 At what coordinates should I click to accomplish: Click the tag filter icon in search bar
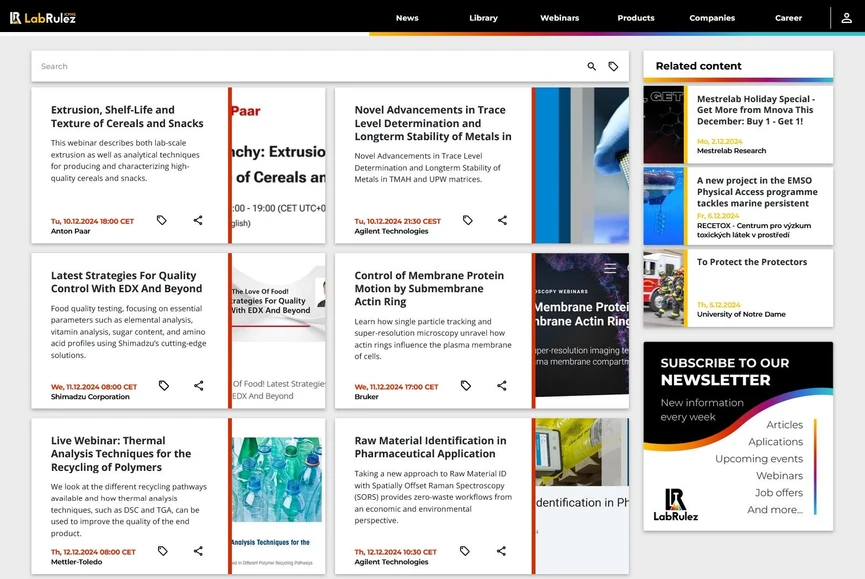coord(613,66)
